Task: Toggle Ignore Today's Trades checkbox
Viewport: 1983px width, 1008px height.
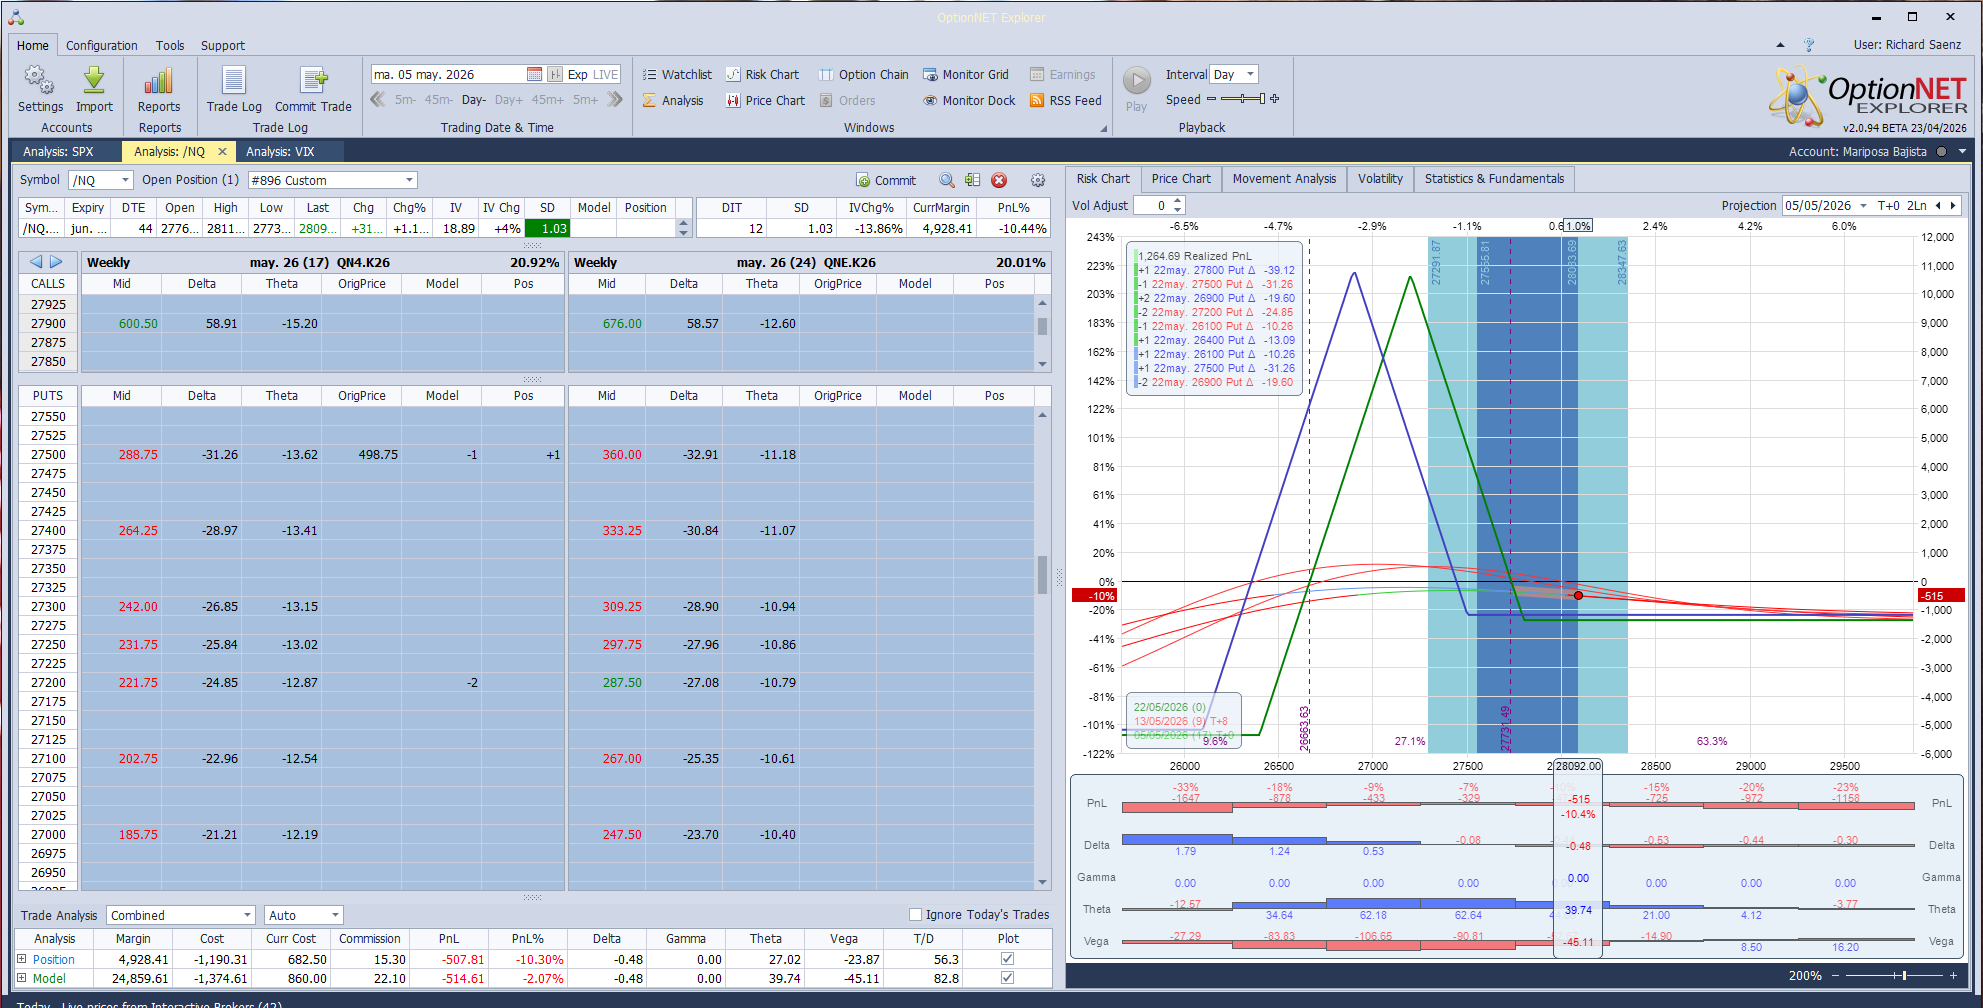Action: (x=915, y=914)
